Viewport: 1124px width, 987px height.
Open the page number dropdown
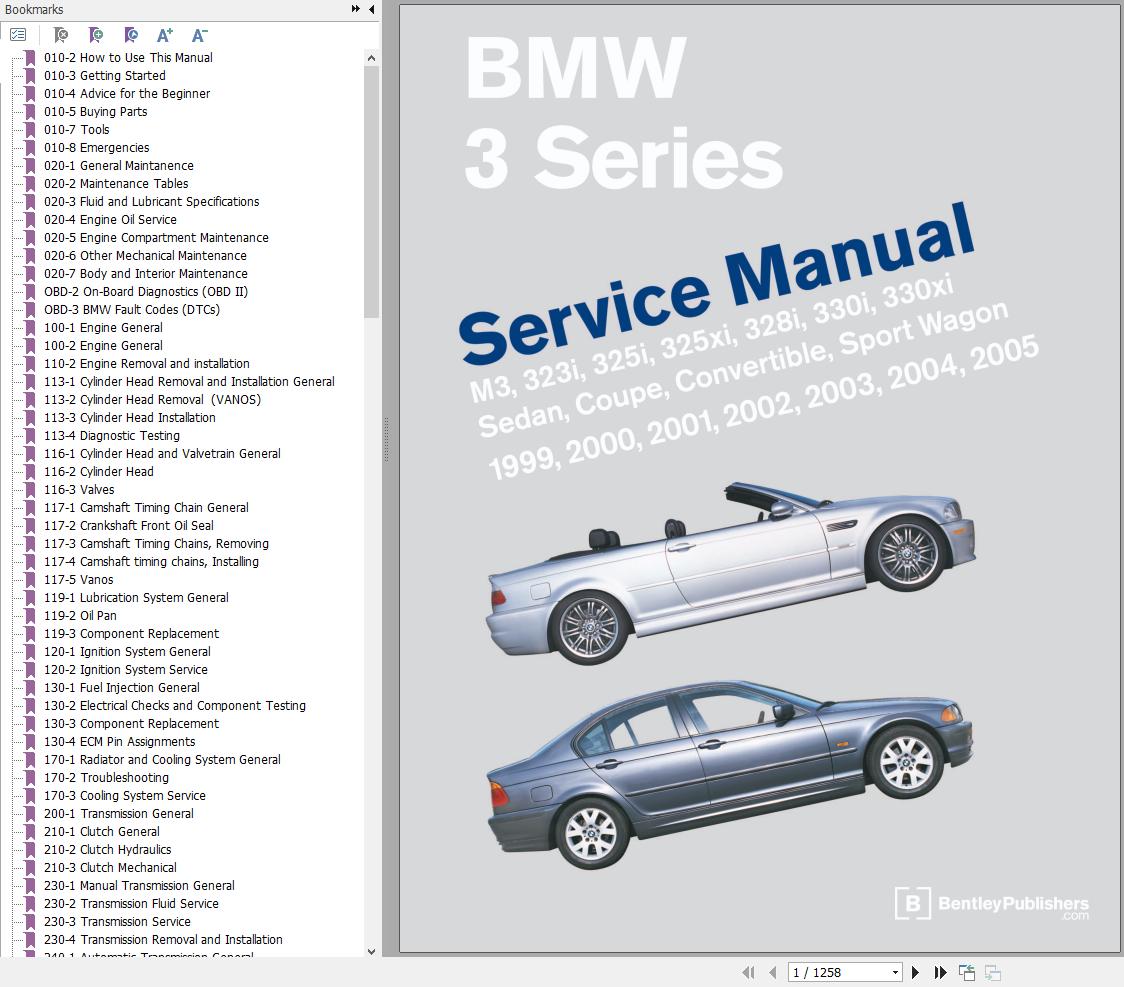coord(894,971)
